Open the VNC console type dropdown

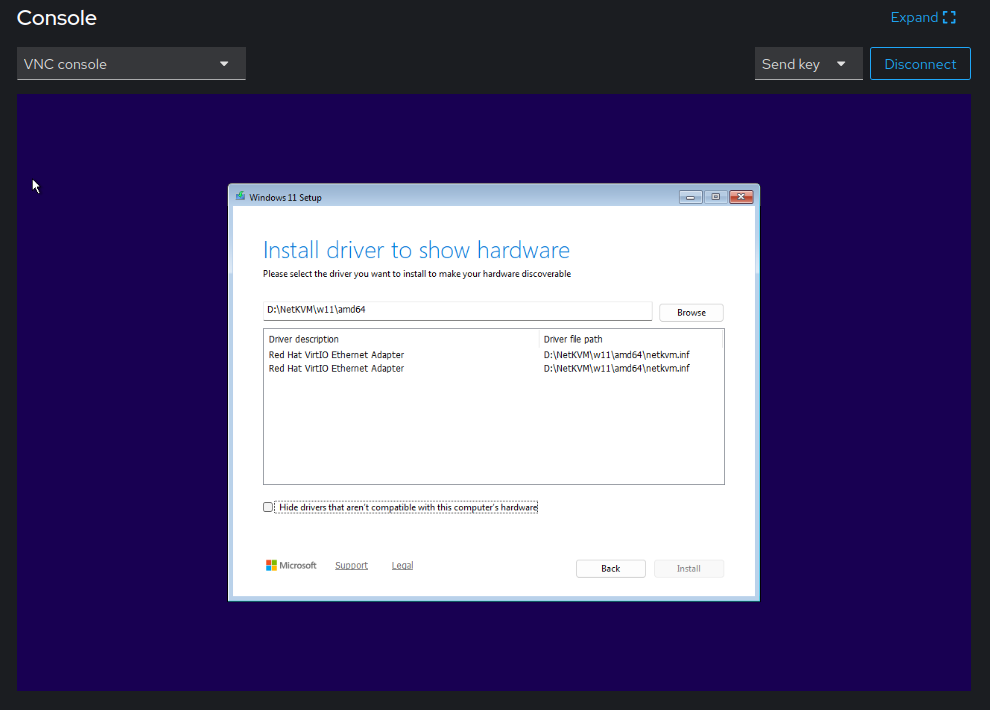131,64
